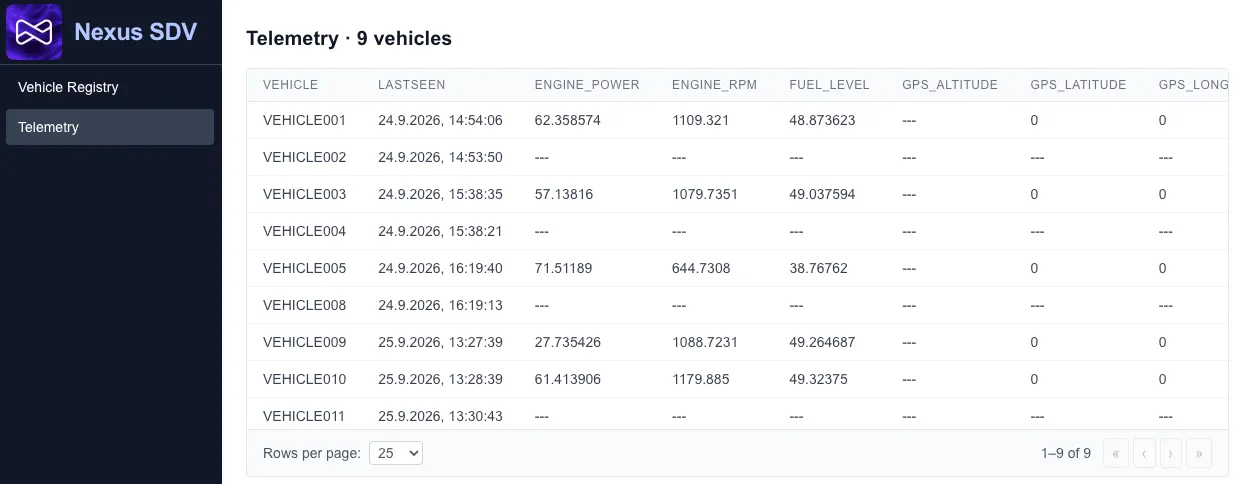Viewport: 1239px width, 484px height.
Task: Click timestamp 25.9.2026, 13:30:43
Action: click(440, 416)
